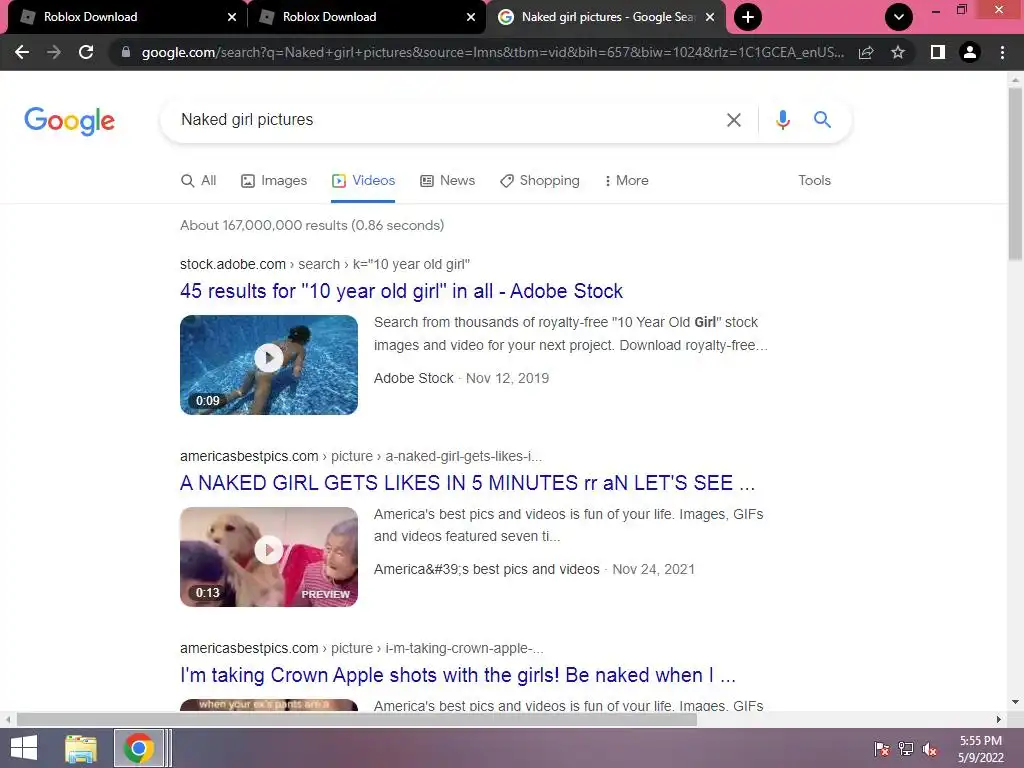This screenshot has height=768, width=1024.
Task: Click the scroll-down arrow of the vertical scrollbar
Action: click(1015, 703)
